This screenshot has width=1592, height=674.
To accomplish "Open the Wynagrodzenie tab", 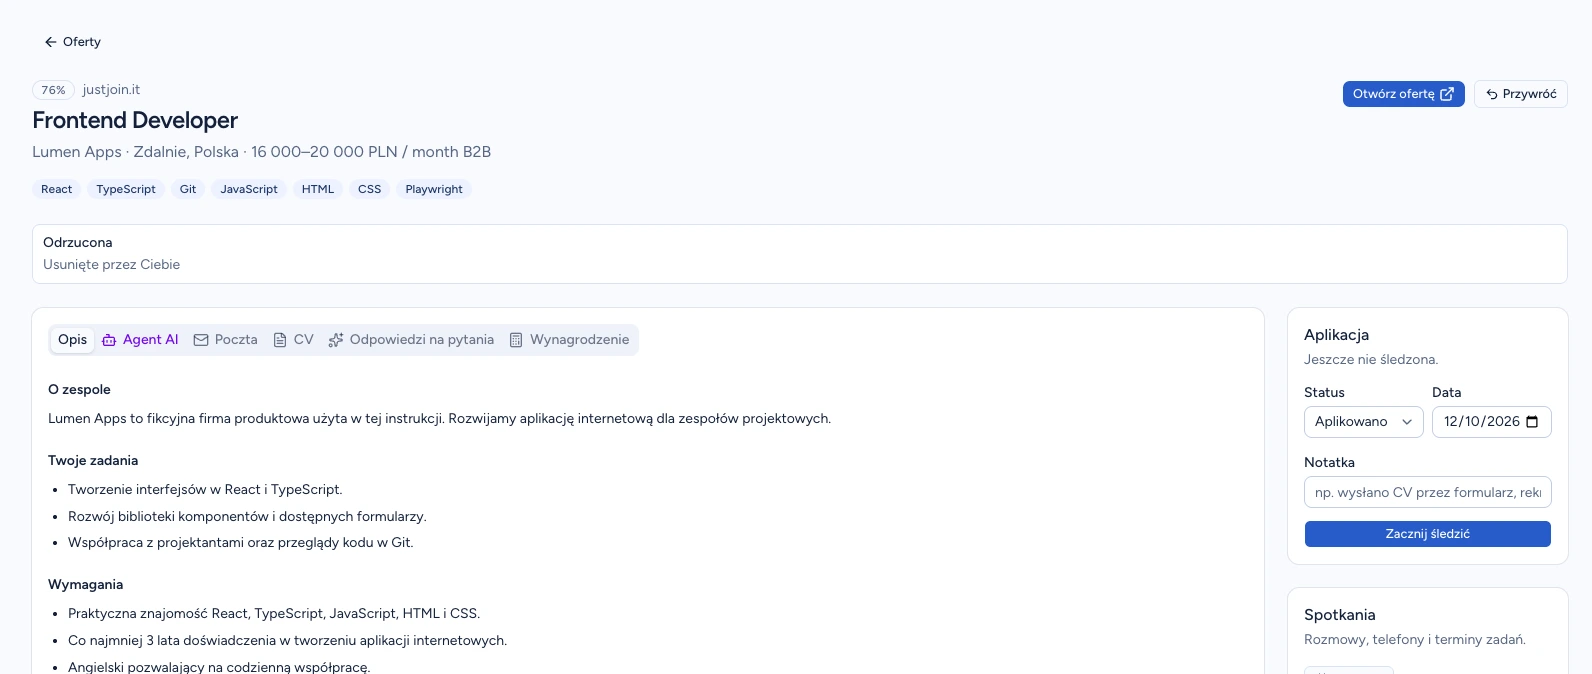I will 570,340.
